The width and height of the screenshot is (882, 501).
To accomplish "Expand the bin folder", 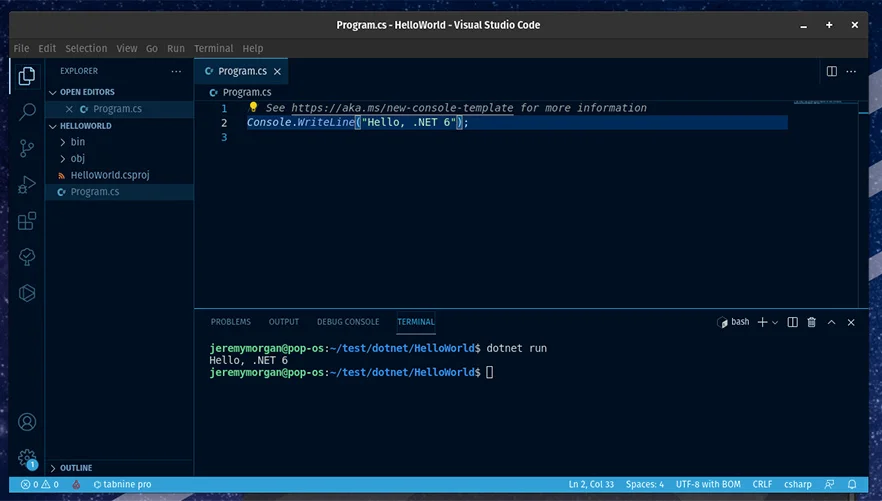I will click(77, 142).
